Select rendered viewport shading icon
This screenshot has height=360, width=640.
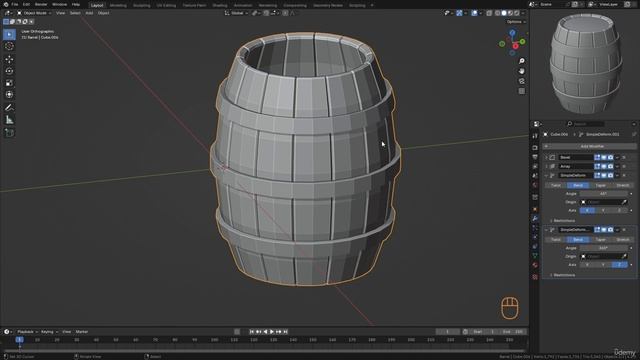517,13
